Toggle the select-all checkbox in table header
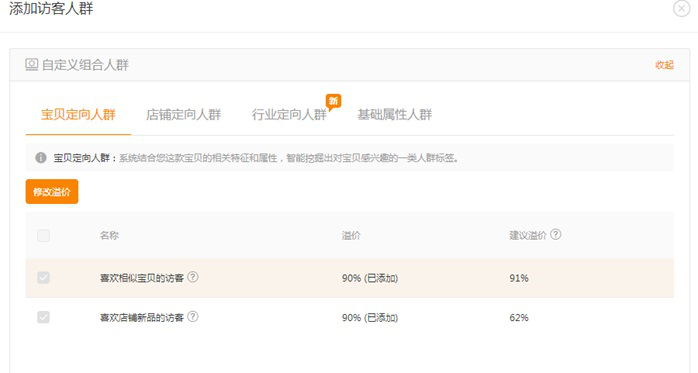698x373 pixels. [x=43, y=235]
